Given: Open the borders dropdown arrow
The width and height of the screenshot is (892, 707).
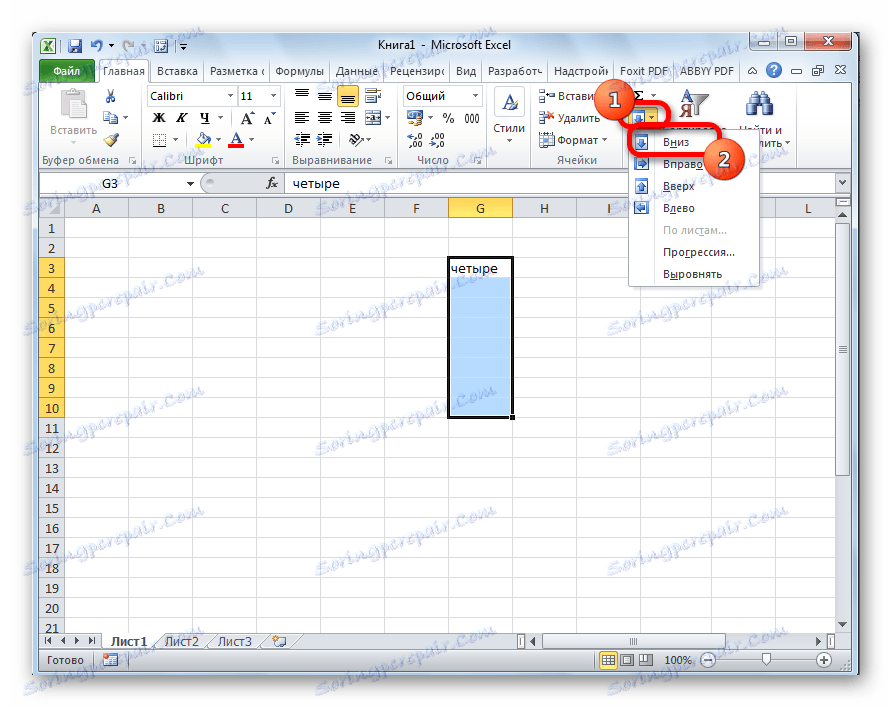Looking at the screenshot, I should point(175,139).
